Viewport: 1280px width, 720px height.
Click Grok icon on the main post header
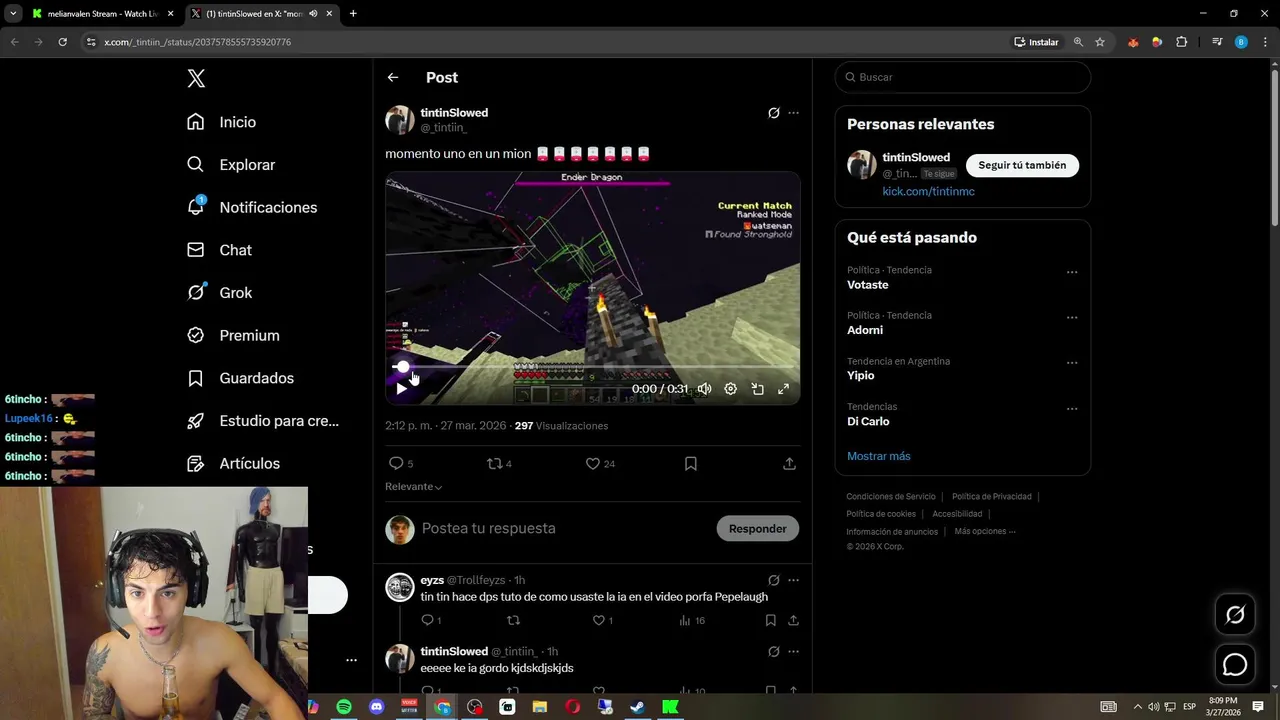[x=773, y=113]
